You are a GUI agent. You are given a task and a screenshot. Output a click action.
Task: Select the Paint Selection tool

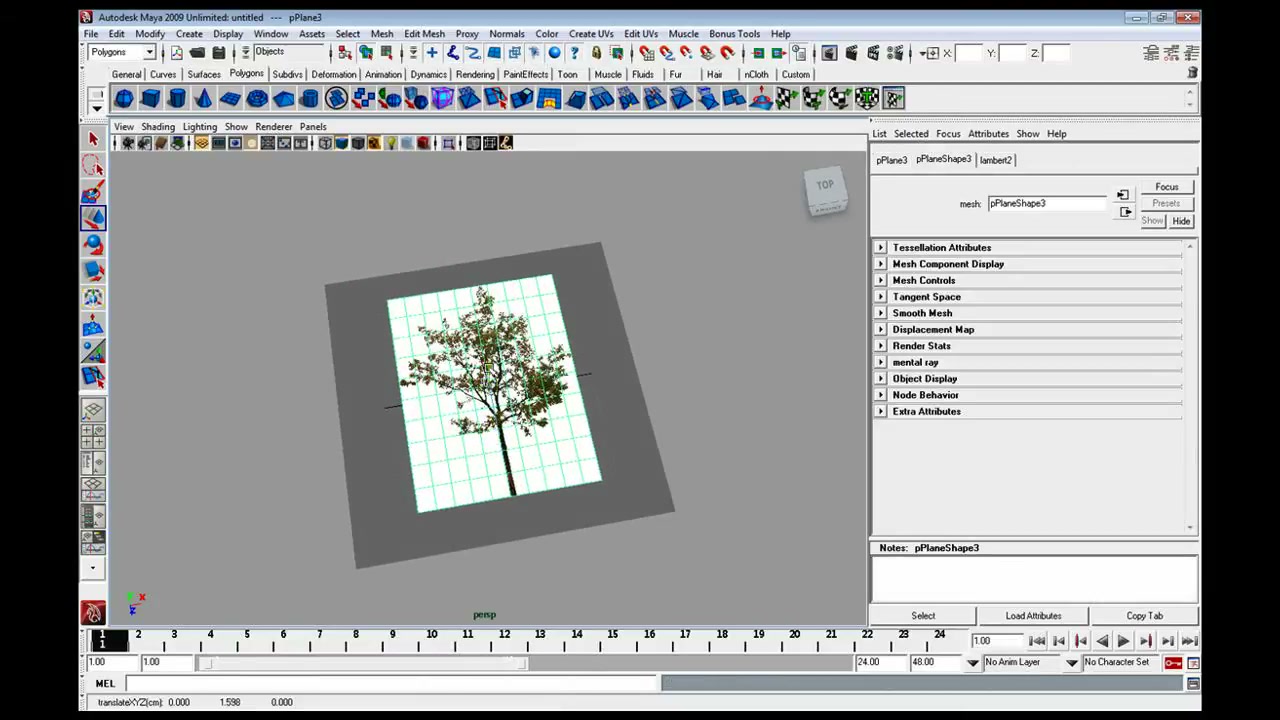[x=93, y=192]
